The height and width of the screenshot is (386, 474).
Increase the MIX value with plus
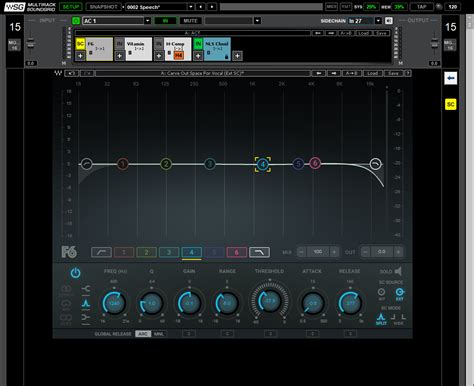click(334, 252)
